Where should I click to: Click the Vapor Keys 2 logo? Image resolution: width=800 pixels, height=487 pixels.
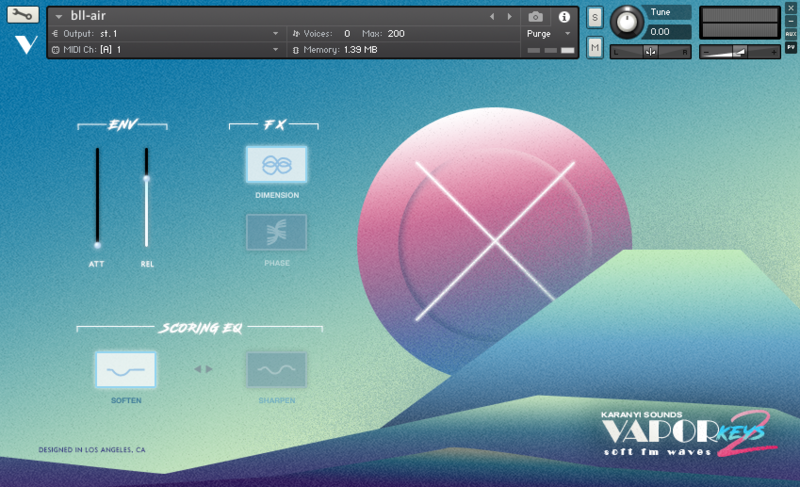(x=688, y=433)
